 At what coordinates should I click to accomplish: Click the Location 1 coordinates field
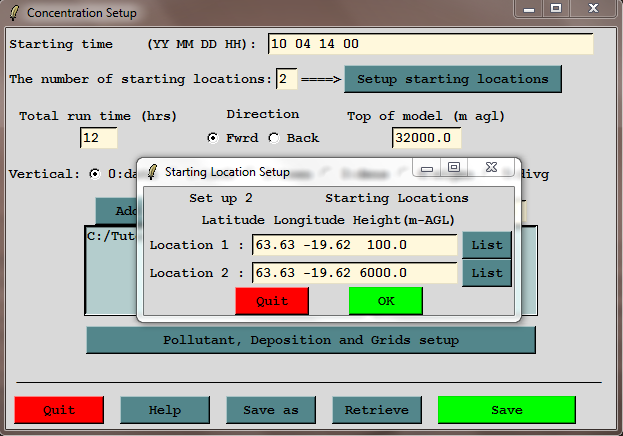point(354,245)
